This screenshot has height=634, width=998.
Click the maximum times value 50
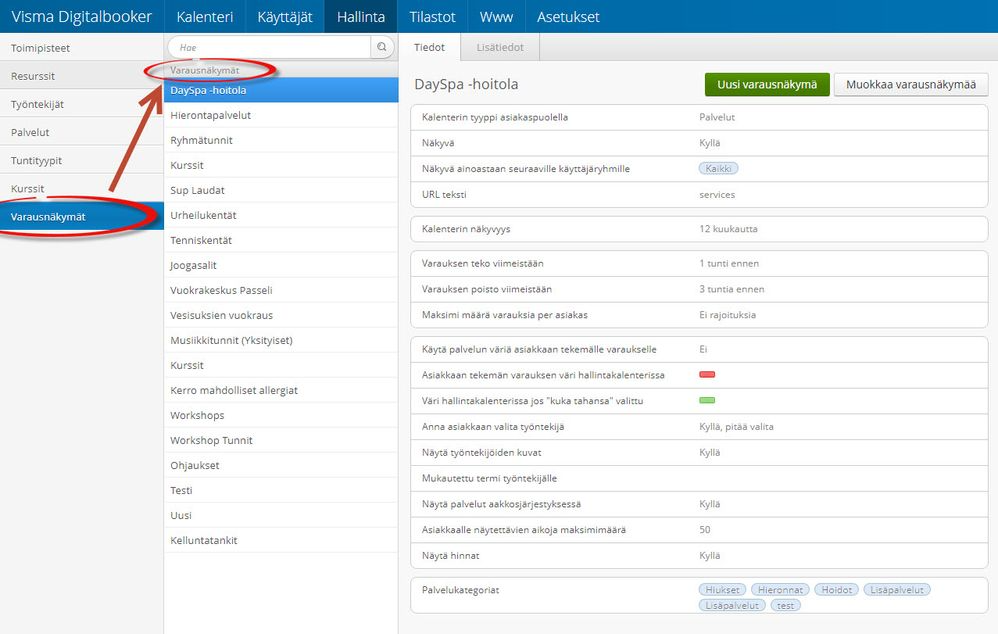(705, 530)
